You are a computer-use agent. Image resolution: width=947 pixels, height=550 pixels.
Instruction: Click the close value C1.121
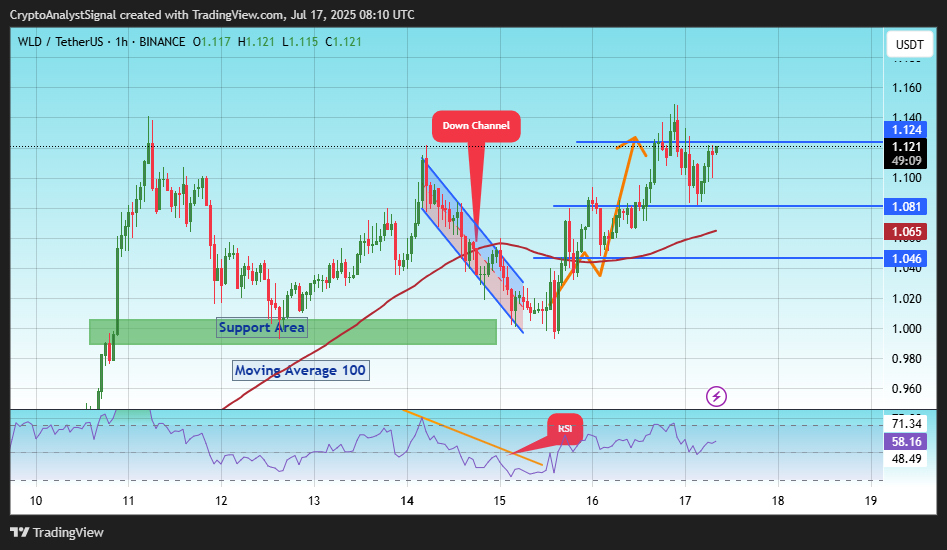tap(343, 42)
